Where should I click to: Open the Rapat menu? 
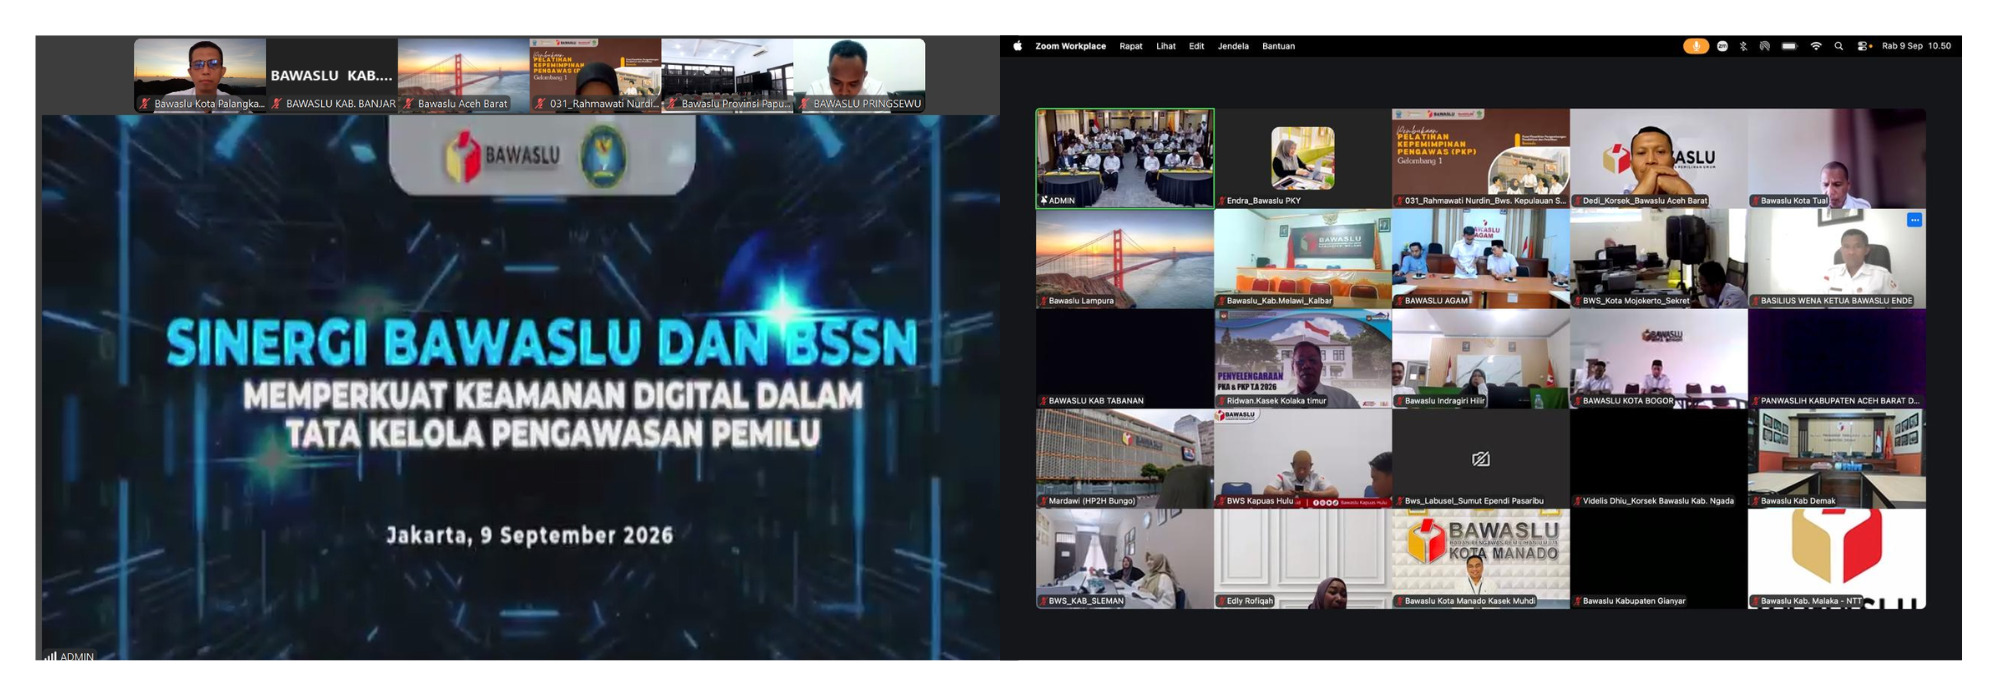[1131, 46]
